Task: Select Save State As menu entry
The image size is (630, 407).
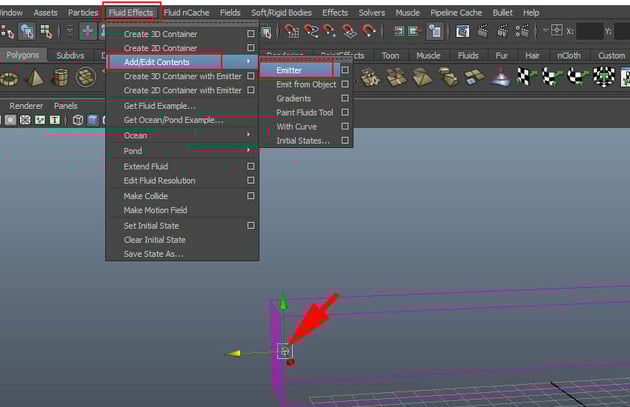Action: [x=153, y=254]
